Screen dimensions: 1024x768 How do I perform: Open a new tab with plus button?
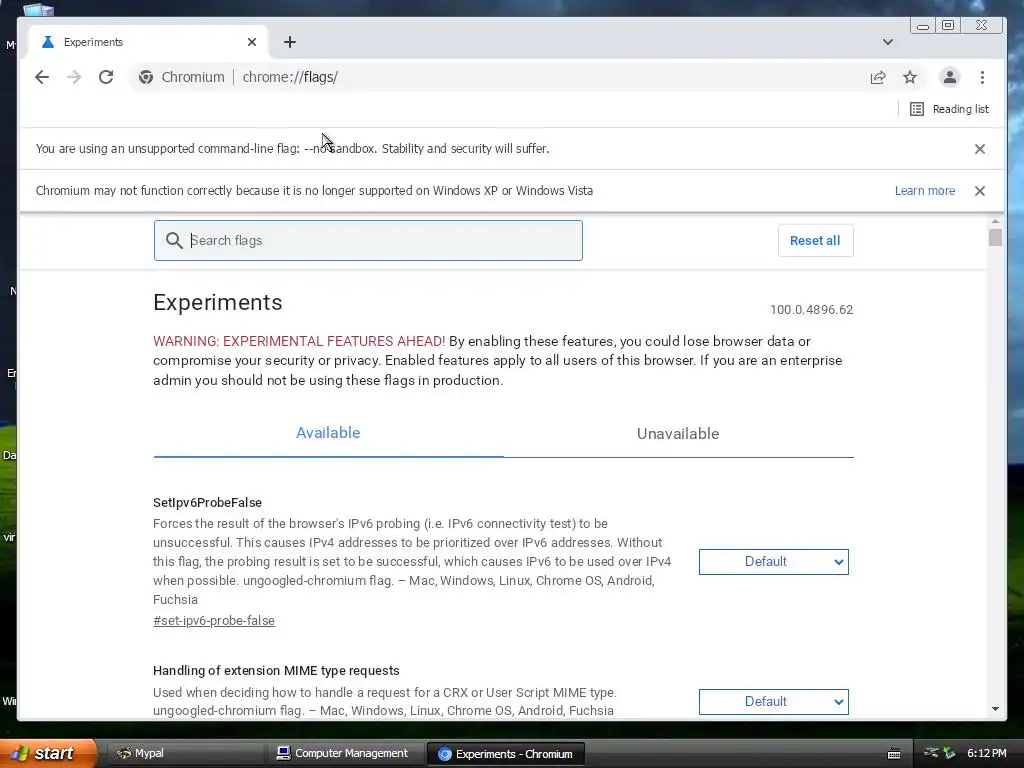click(x=290, y=42)
